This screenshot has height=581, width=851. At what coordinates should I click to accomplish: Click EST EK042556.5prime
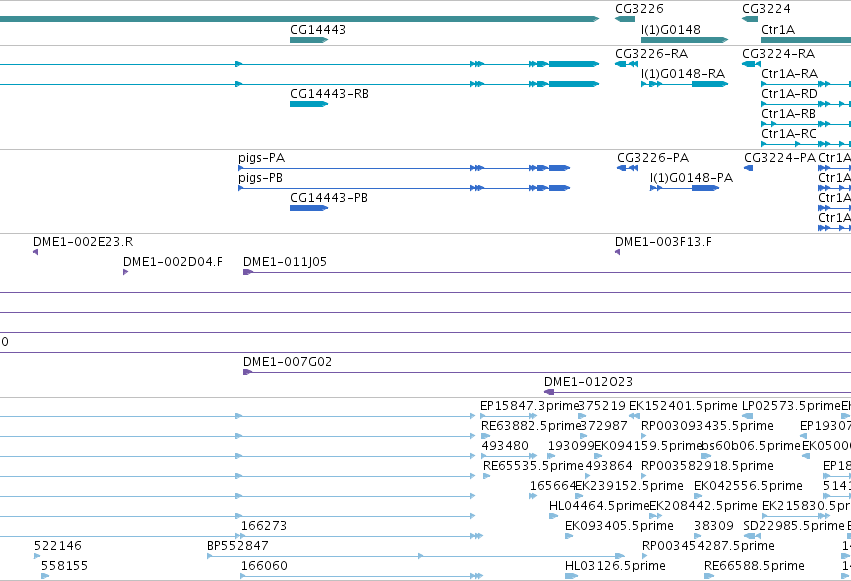coord(698,496)
